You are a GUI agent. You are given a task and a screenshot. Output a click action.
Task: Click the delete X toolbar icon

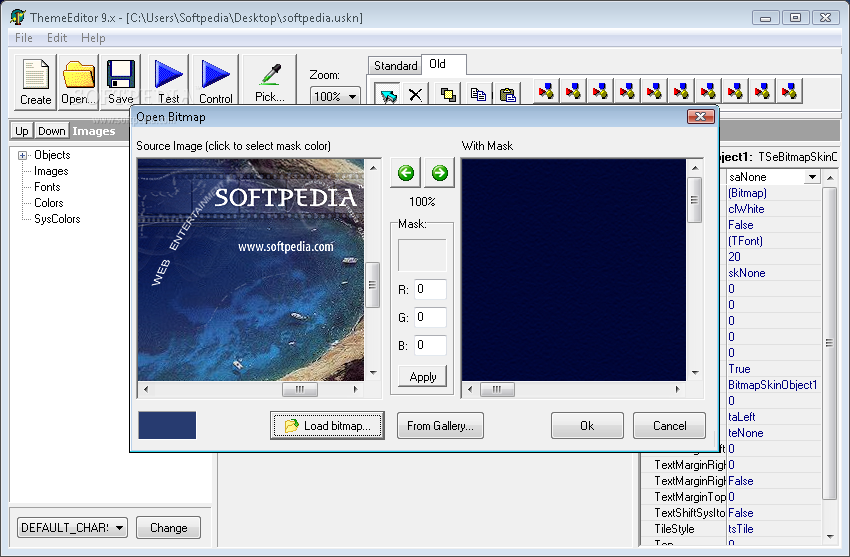[415, 95]
